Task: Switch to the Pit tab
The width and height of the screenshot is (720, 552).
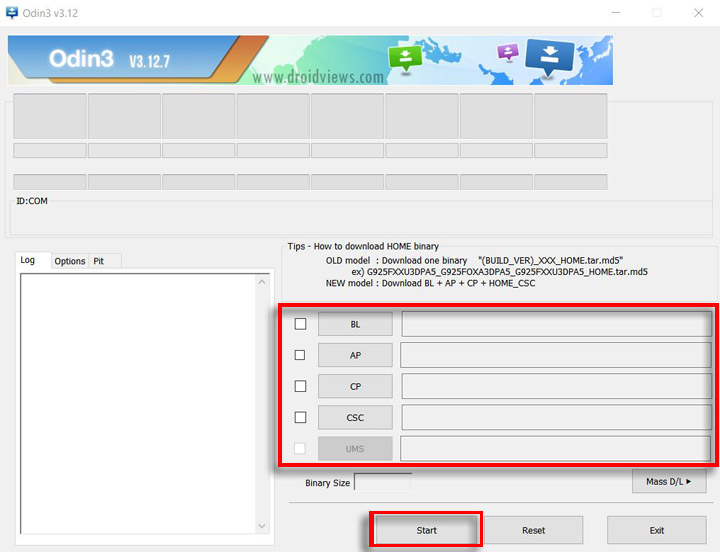Action: point(105,261)
